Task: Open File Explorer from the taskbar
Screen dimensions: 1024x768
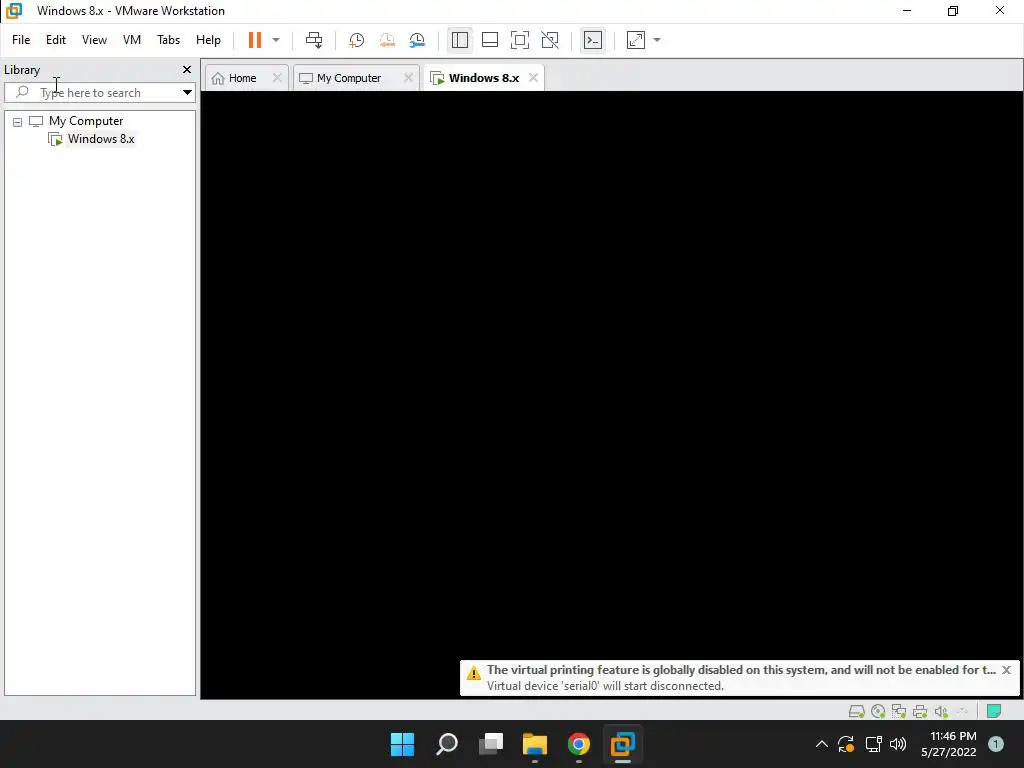Action: click(535, 744)
